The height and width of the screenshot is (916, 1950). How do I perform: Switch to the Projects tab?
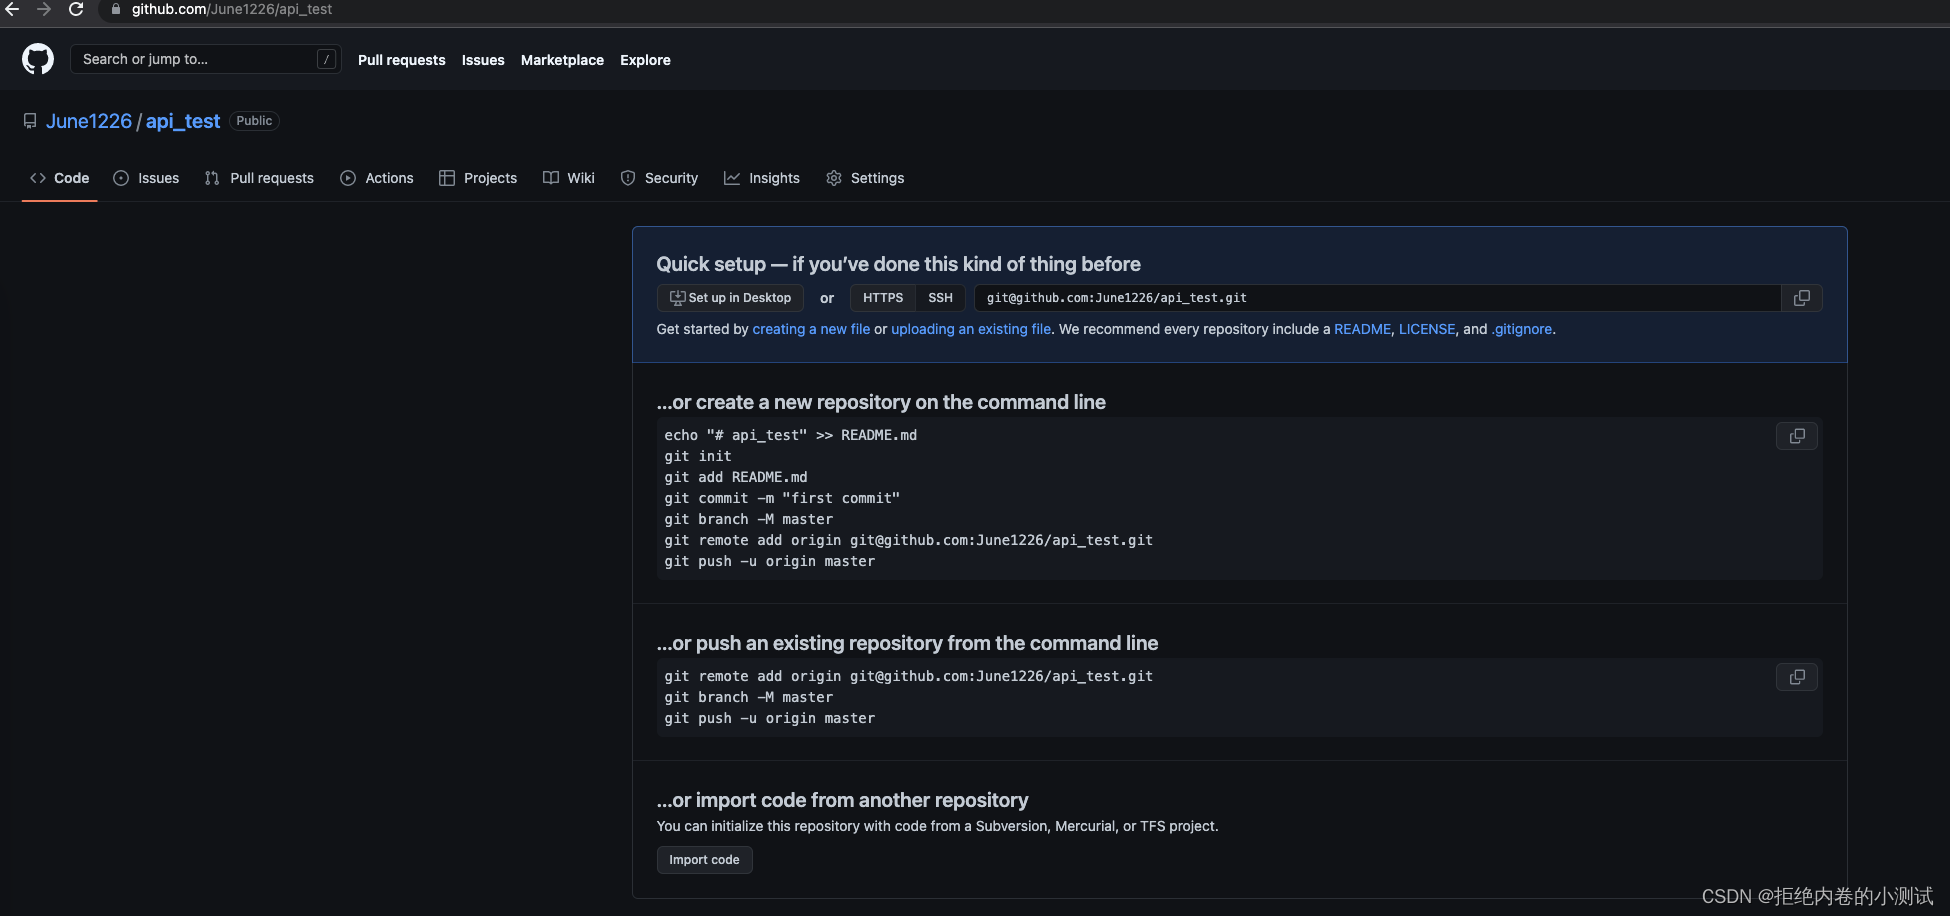(478, 178)
